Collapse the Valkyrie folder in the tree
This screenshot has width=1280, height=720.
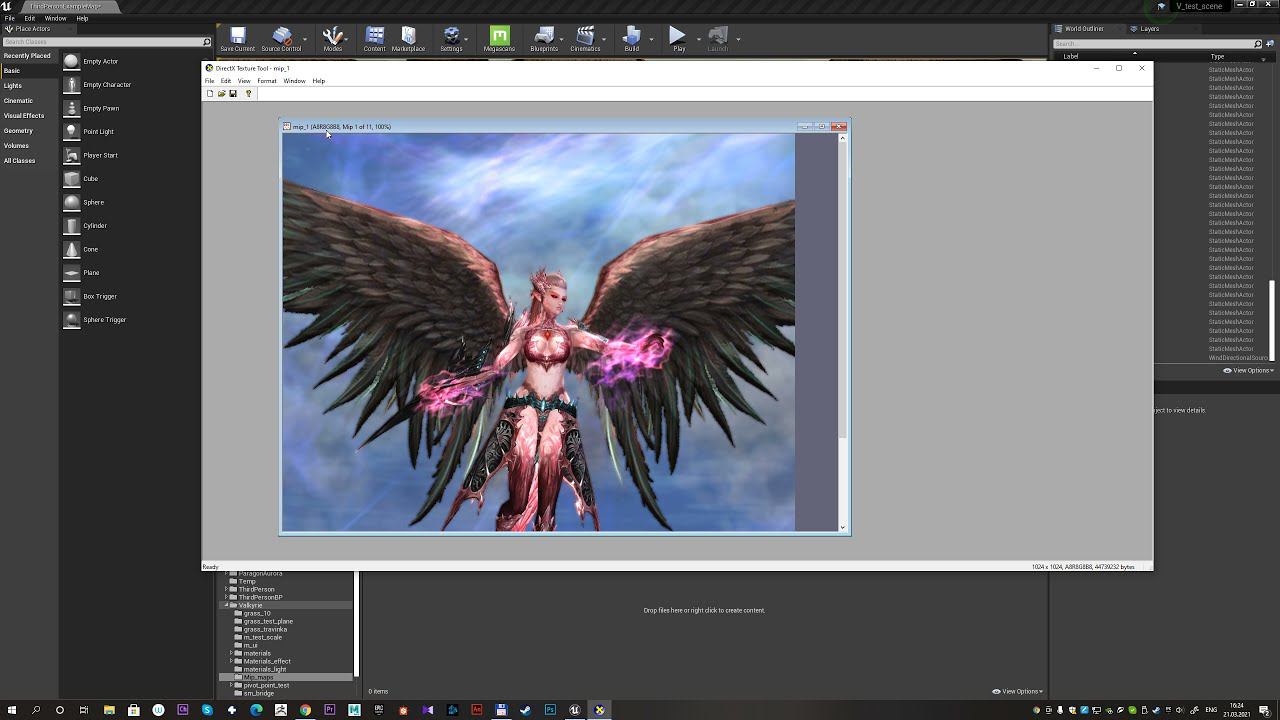pos(227,605)
